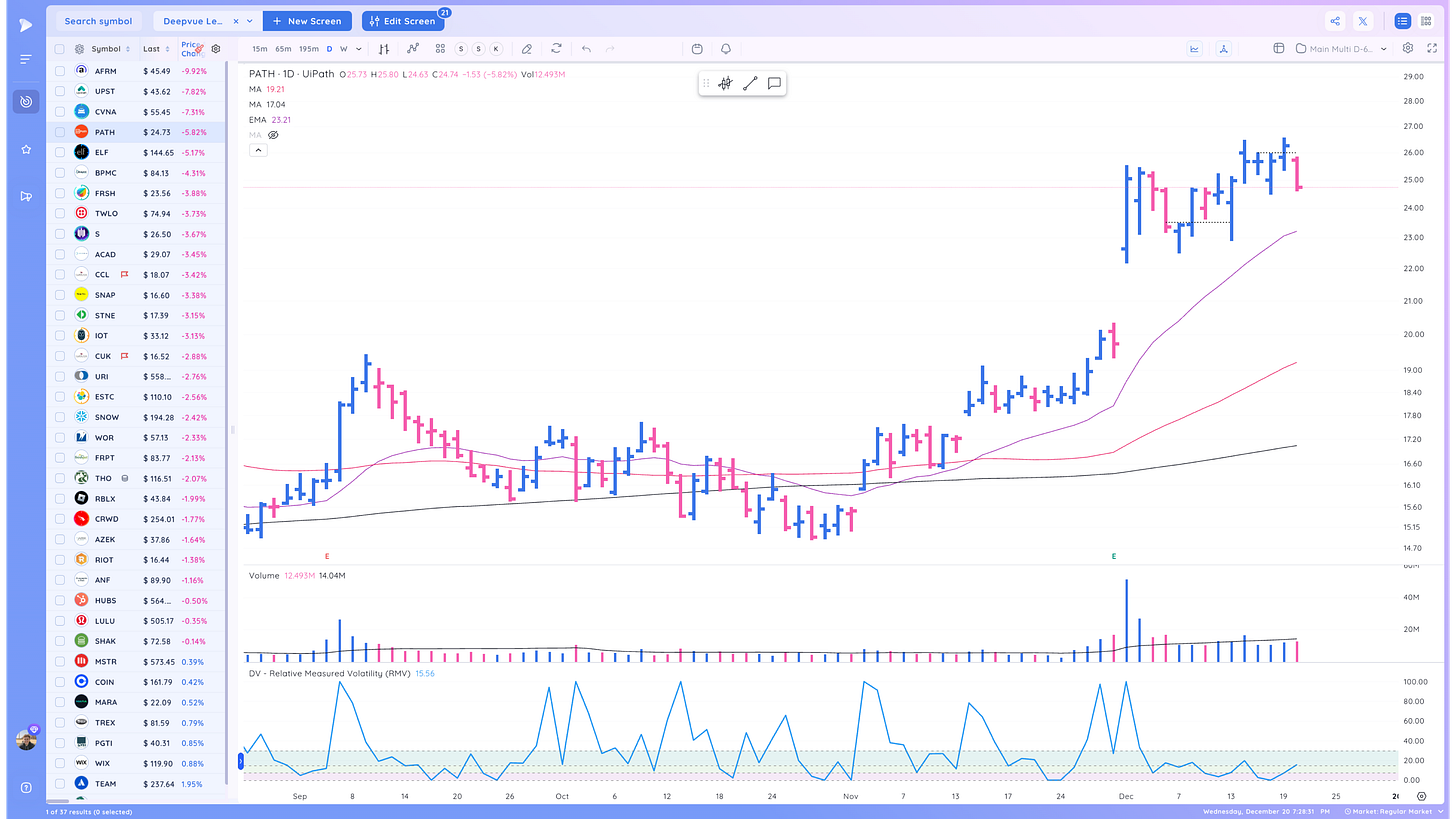Open the alert bell icon
This screenshot has height=819, width=1456.
tap(725, 48)
